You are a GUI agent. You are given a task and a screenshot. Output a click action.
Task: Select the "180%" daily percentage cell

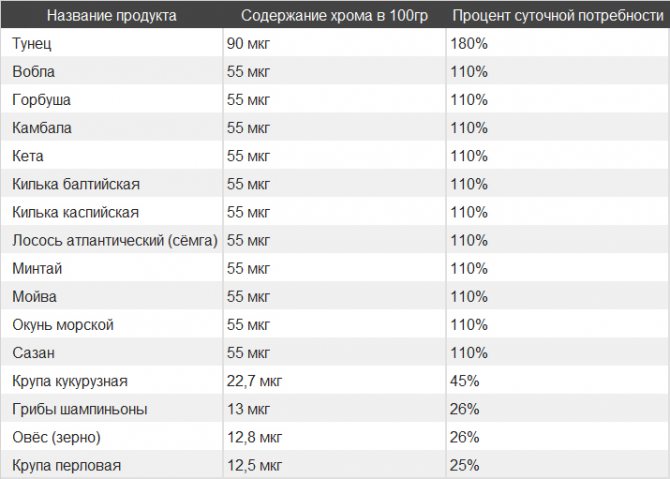point(469,44)
